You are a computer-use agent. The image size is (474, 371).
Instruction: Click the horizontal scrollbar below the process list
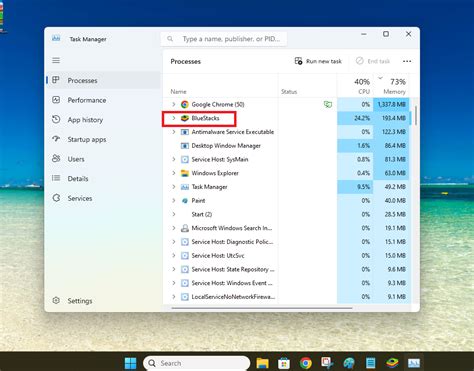point(262,308)
